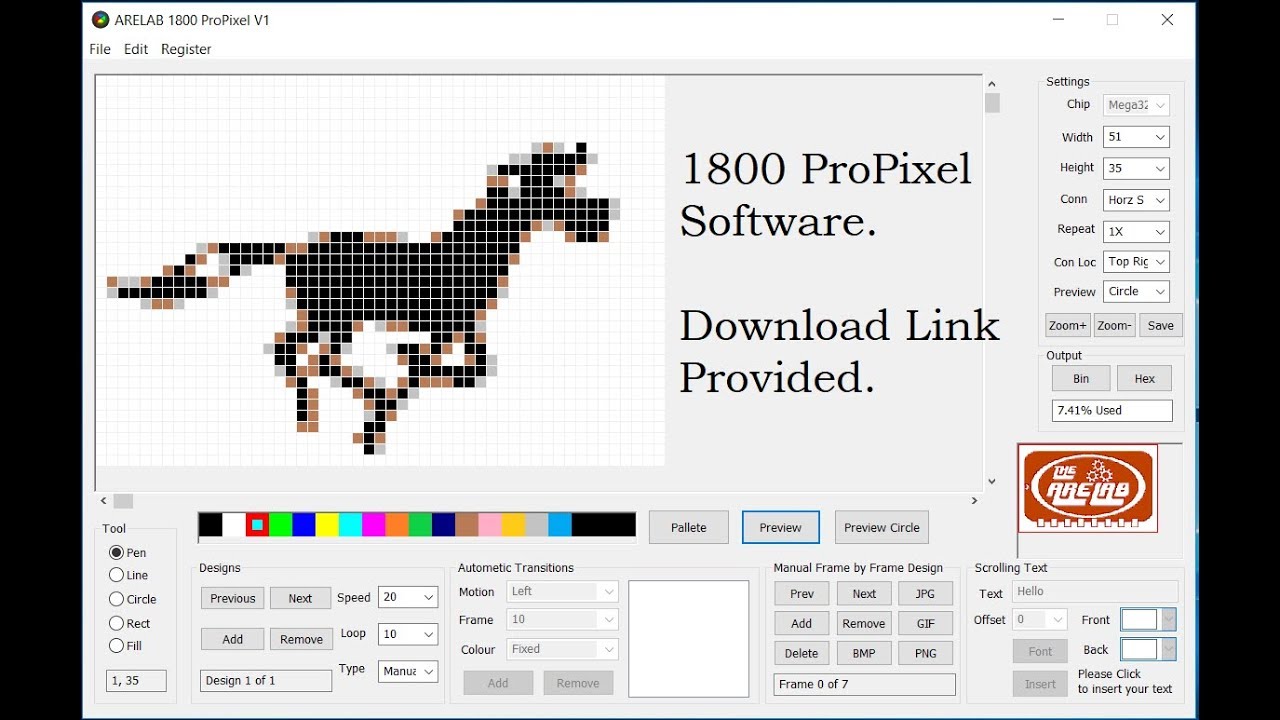The width and height of the screenshot is (1280, 720).
Task: Click Remove in Manual Frame panel
Action: pos(864,623)
